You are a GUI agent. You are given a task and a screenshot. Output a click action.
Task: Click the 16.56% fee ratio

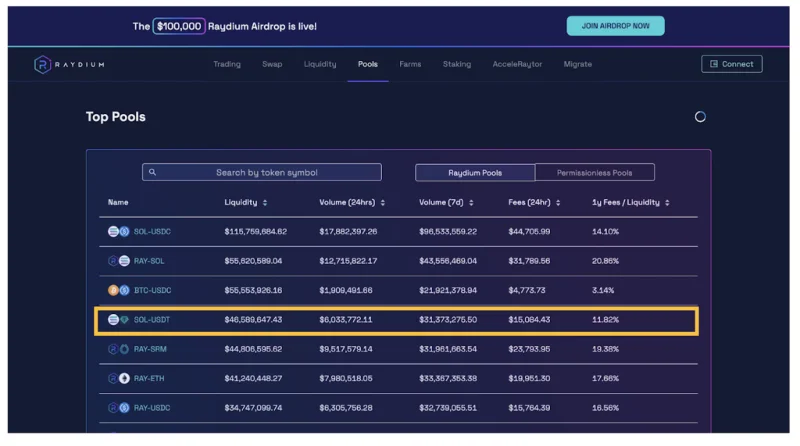tap(606, 408)
